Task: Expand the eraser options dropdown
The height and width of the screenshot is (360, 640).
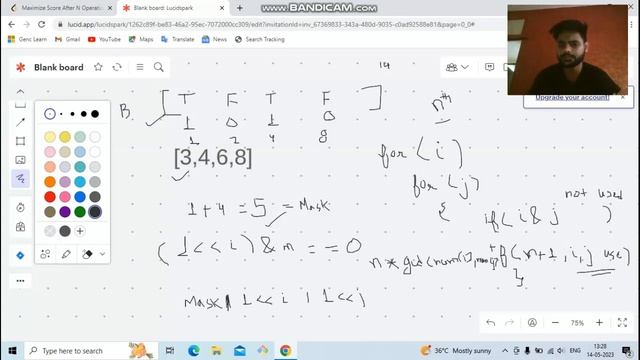Action: (102, 254)
